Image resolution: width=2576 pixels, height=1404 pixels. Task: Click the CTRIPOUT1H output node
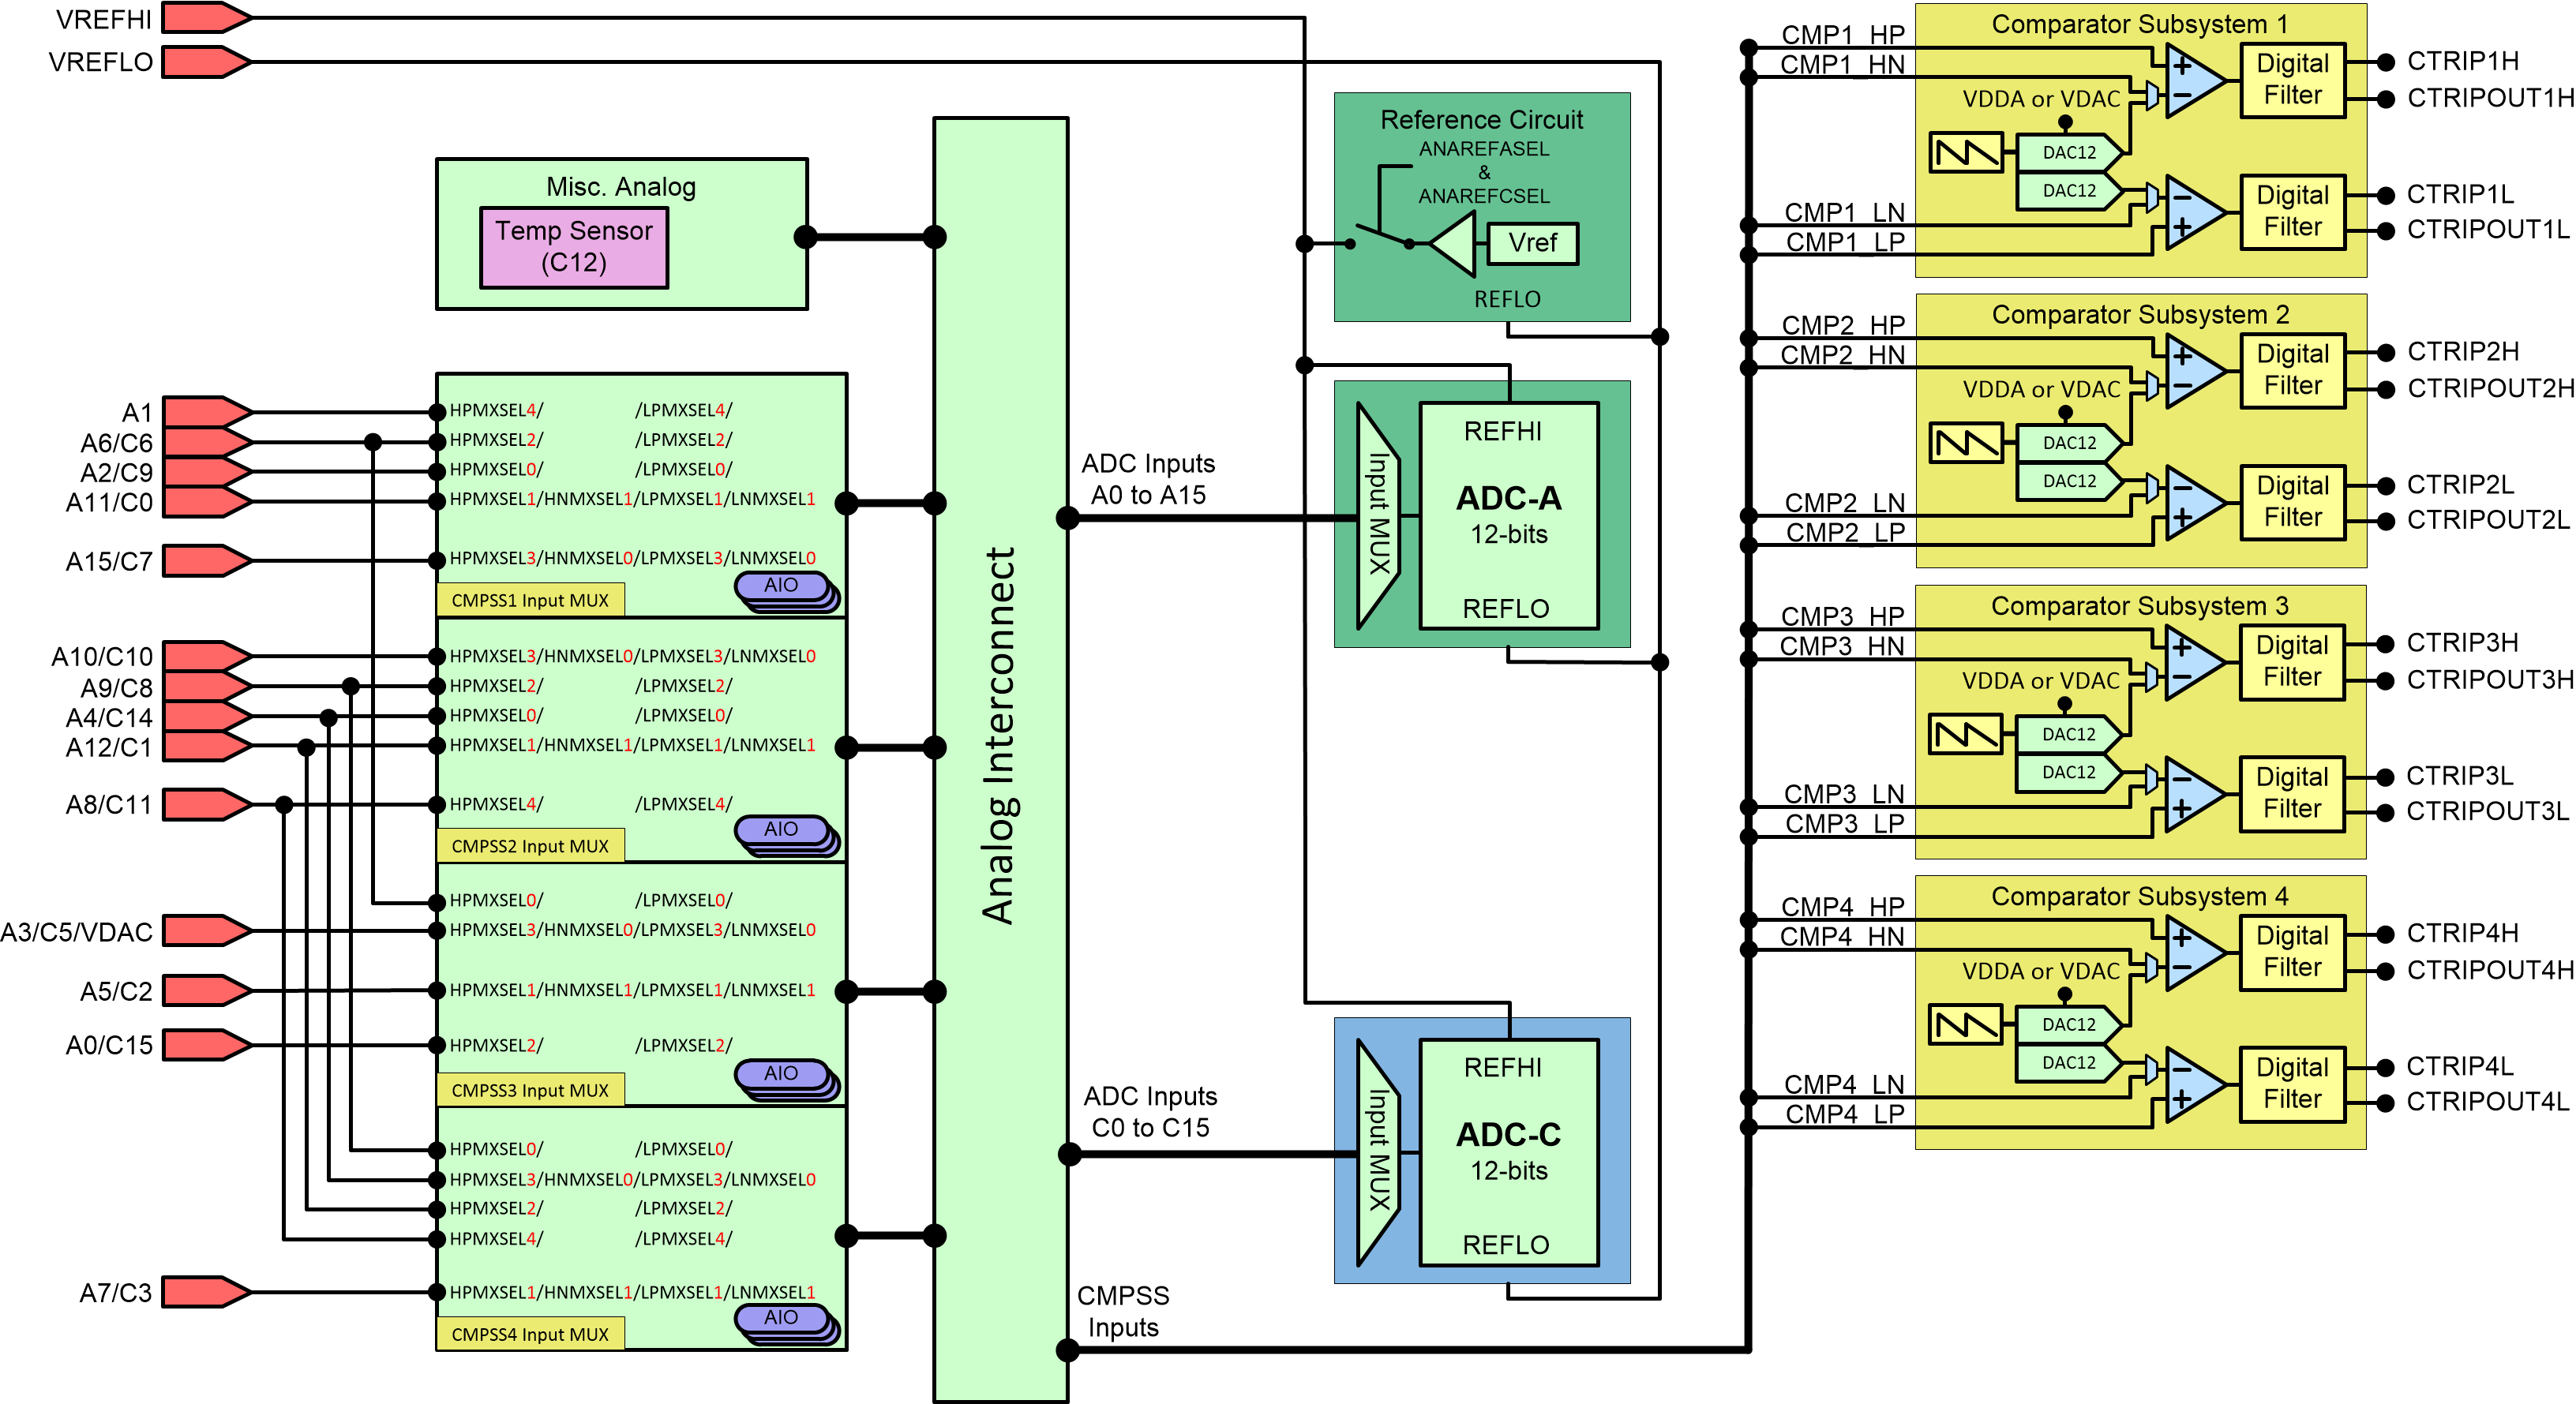coord(2386,99)
